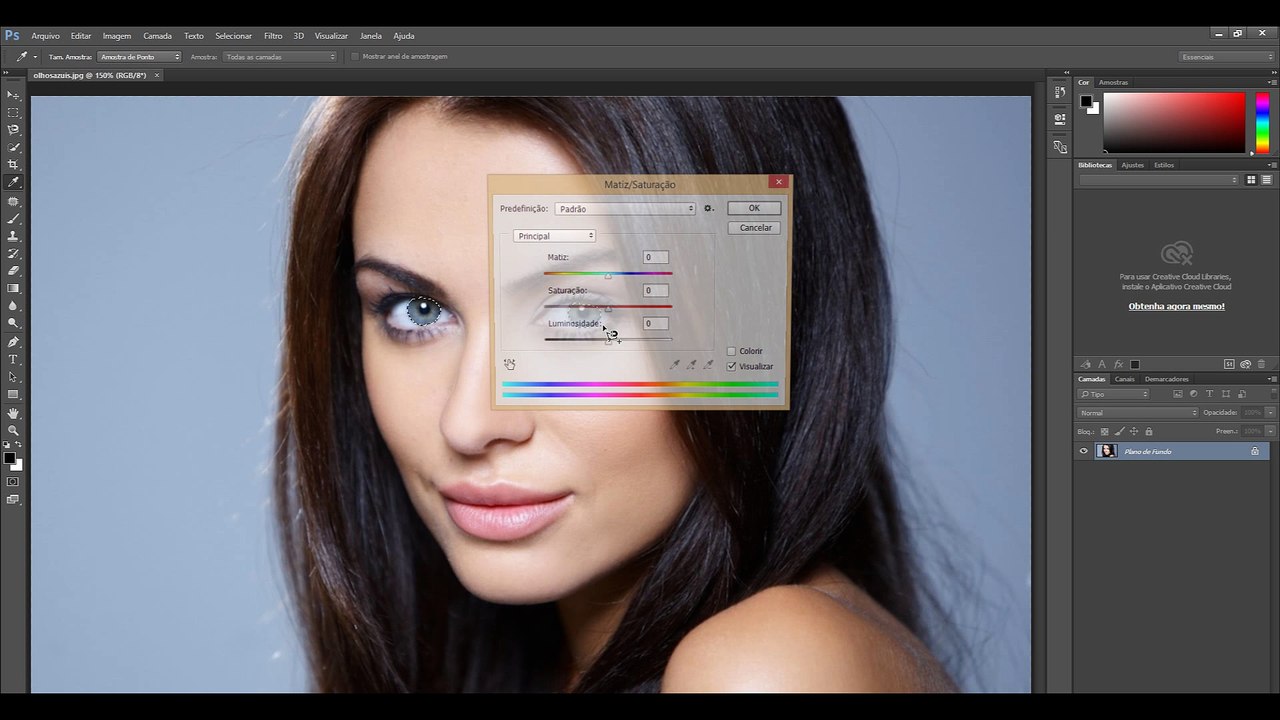1280x720 pixels.
Task: Uncheck the Visualizar checkbox
Action: [x=731, y=366]
